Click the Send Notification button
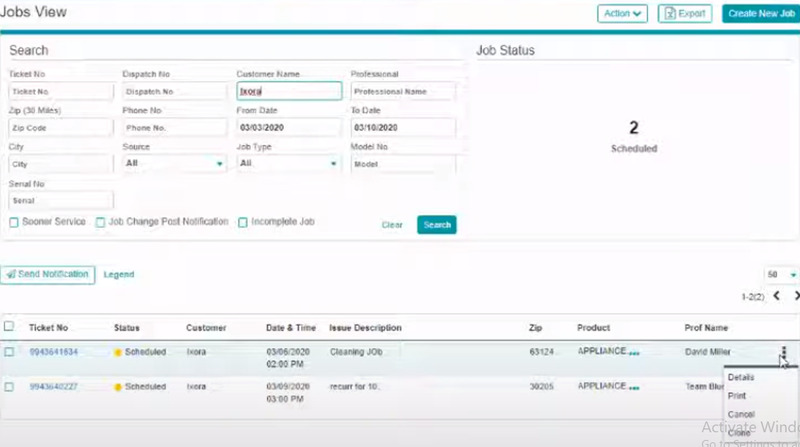This screenshot has height=447, width=800. click(x=47, y=275)
